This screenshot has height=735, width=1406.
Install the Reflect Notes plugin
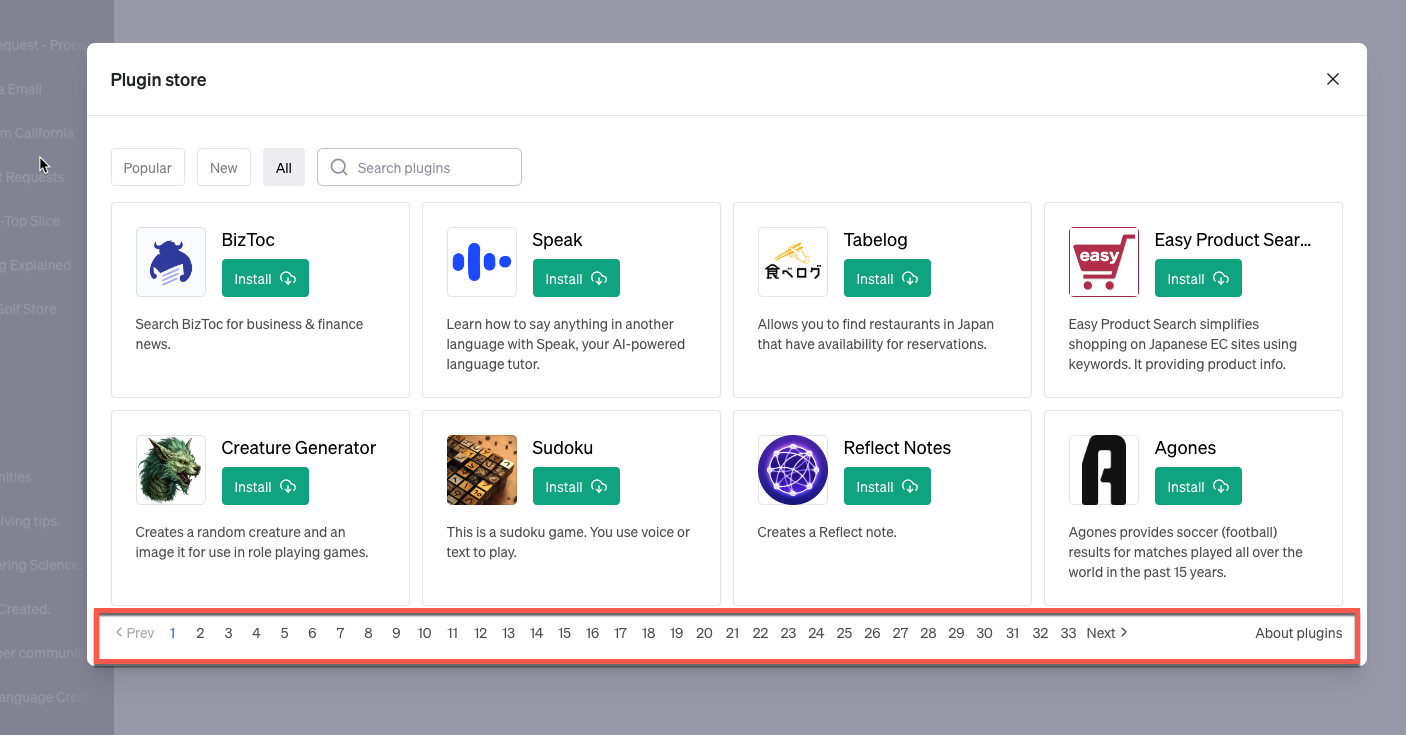(887, 487)
